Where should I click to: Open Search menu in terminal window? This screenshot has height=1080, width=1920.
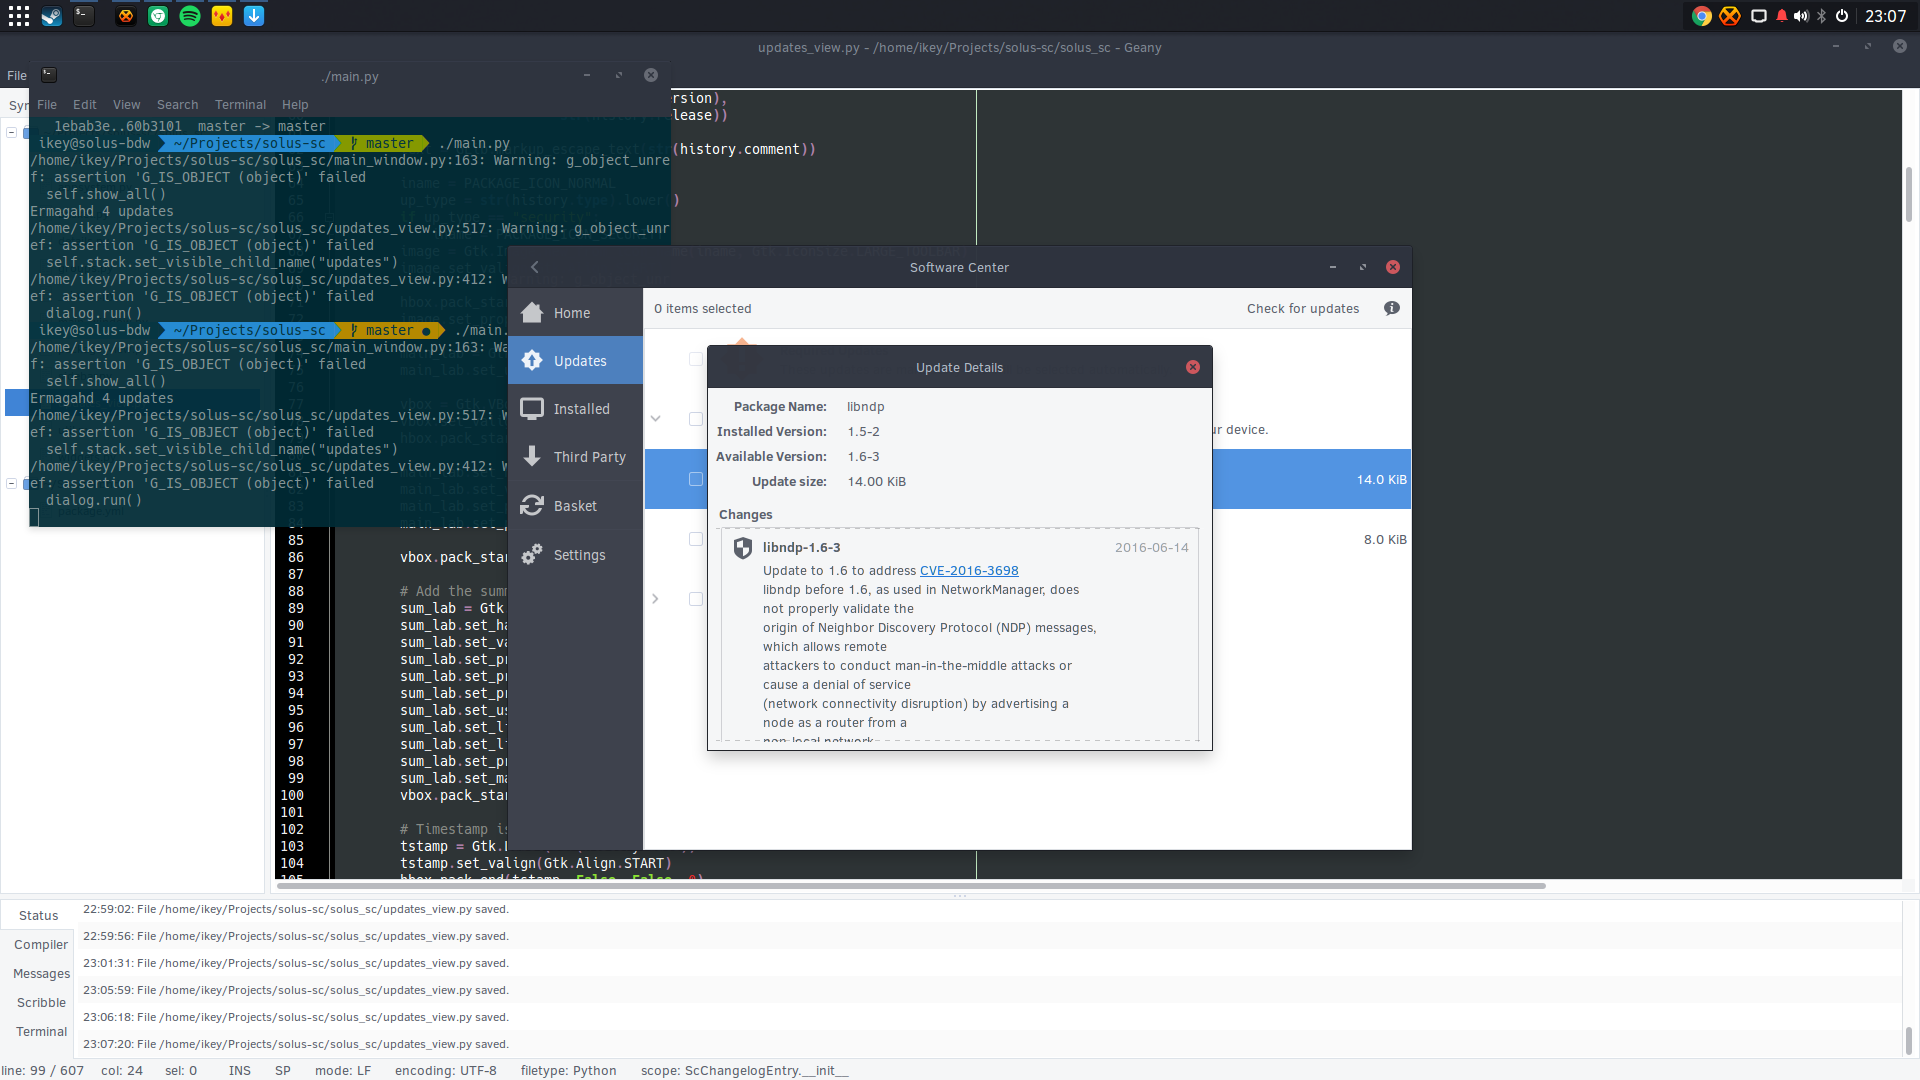177,104
